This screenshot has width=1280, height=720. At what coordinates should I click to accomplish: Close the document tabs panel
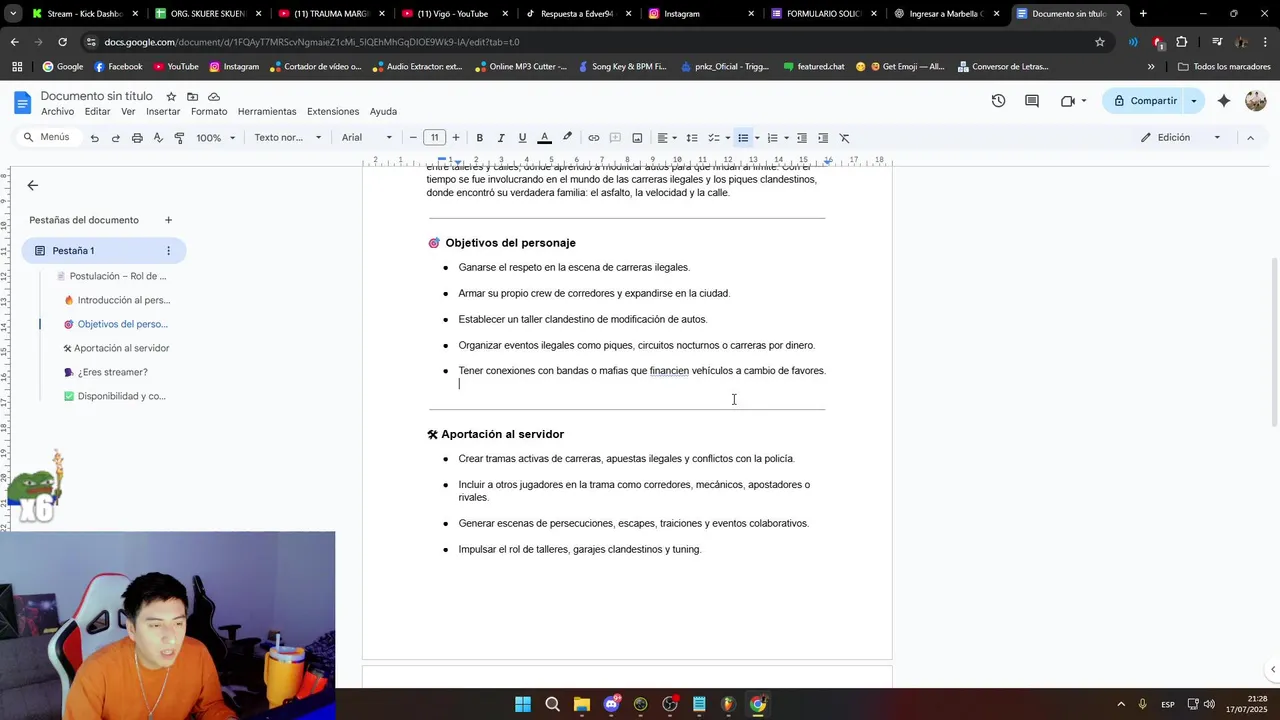(32, 185)
